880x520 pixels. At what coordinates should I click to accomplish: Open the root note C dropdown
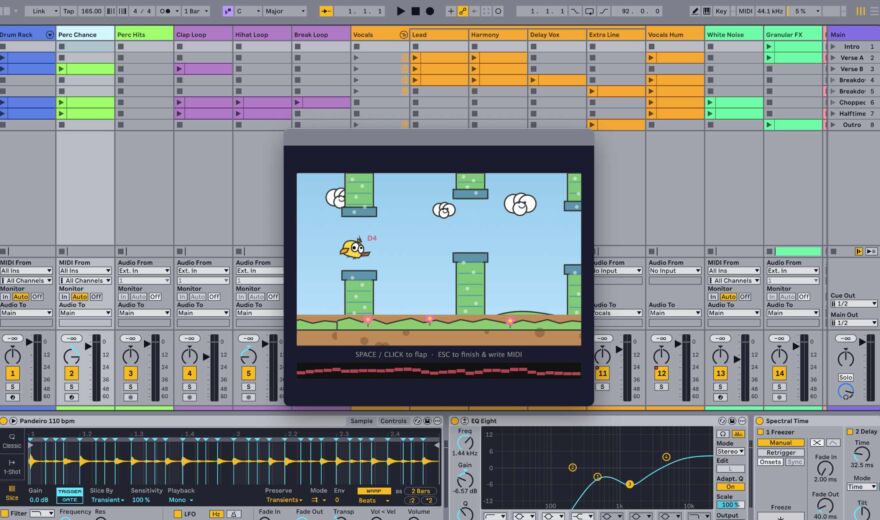pos(248,11)
